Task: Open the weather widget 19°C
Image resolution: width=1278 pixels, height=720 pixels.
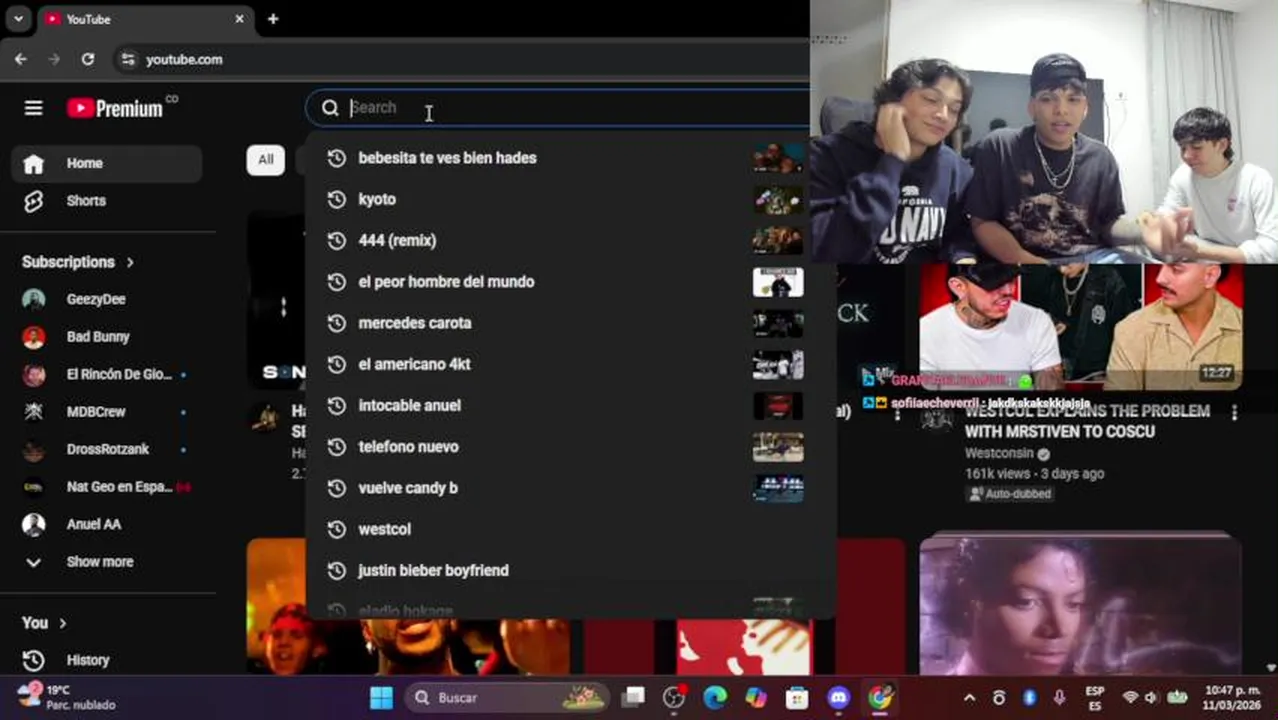Action: click(66, 697)
